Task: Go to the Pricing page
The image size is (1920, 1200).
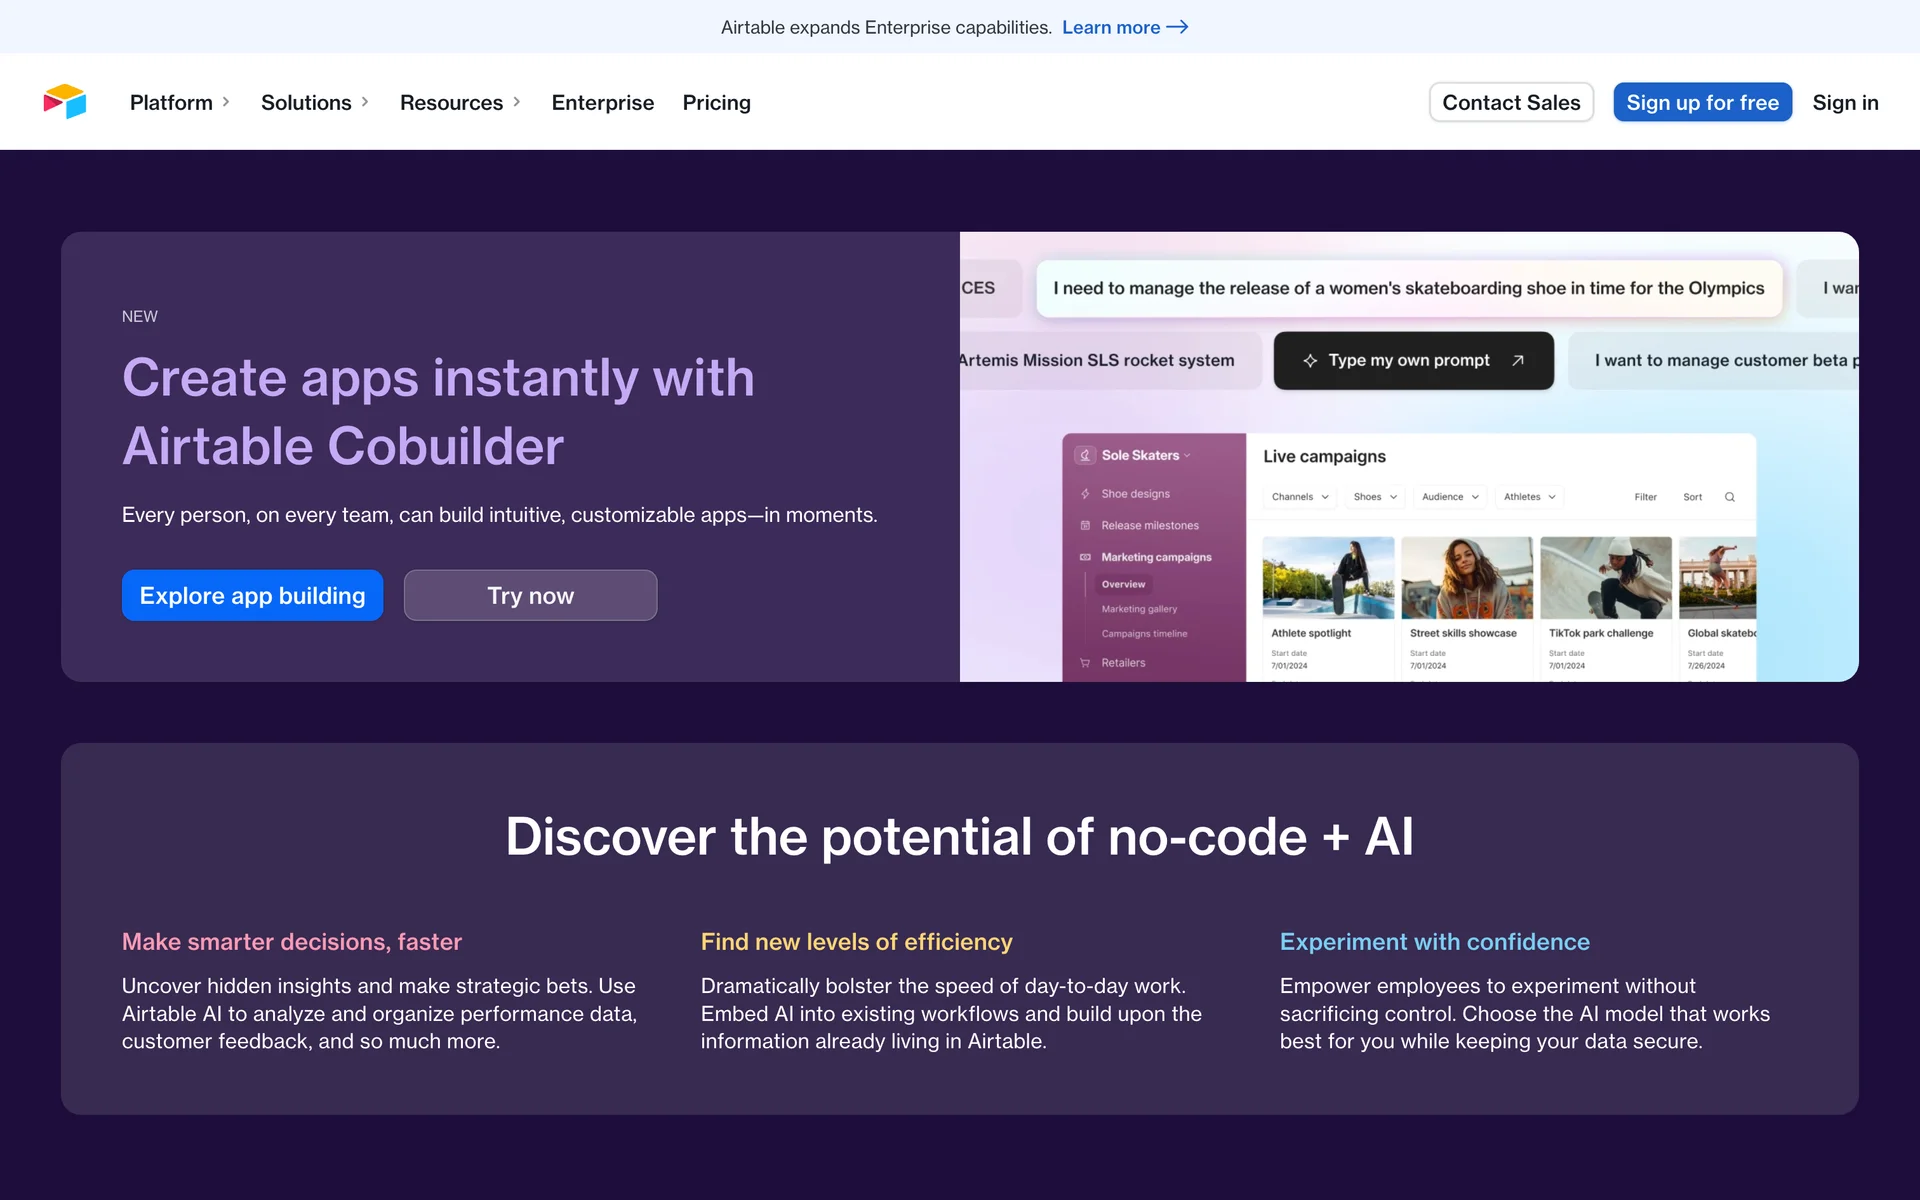Action: [x=716, y=103]
